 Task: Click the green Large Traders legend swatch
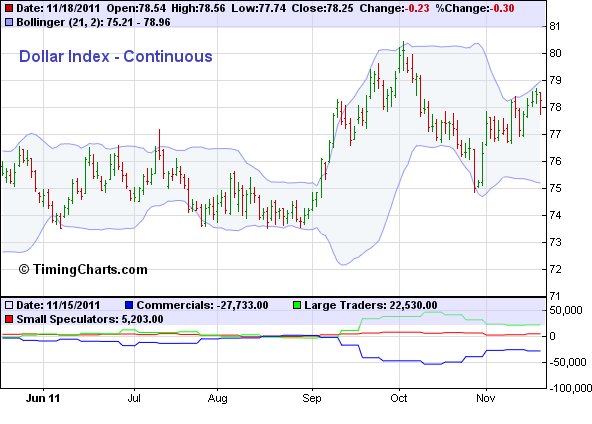(x=297, y=305)
